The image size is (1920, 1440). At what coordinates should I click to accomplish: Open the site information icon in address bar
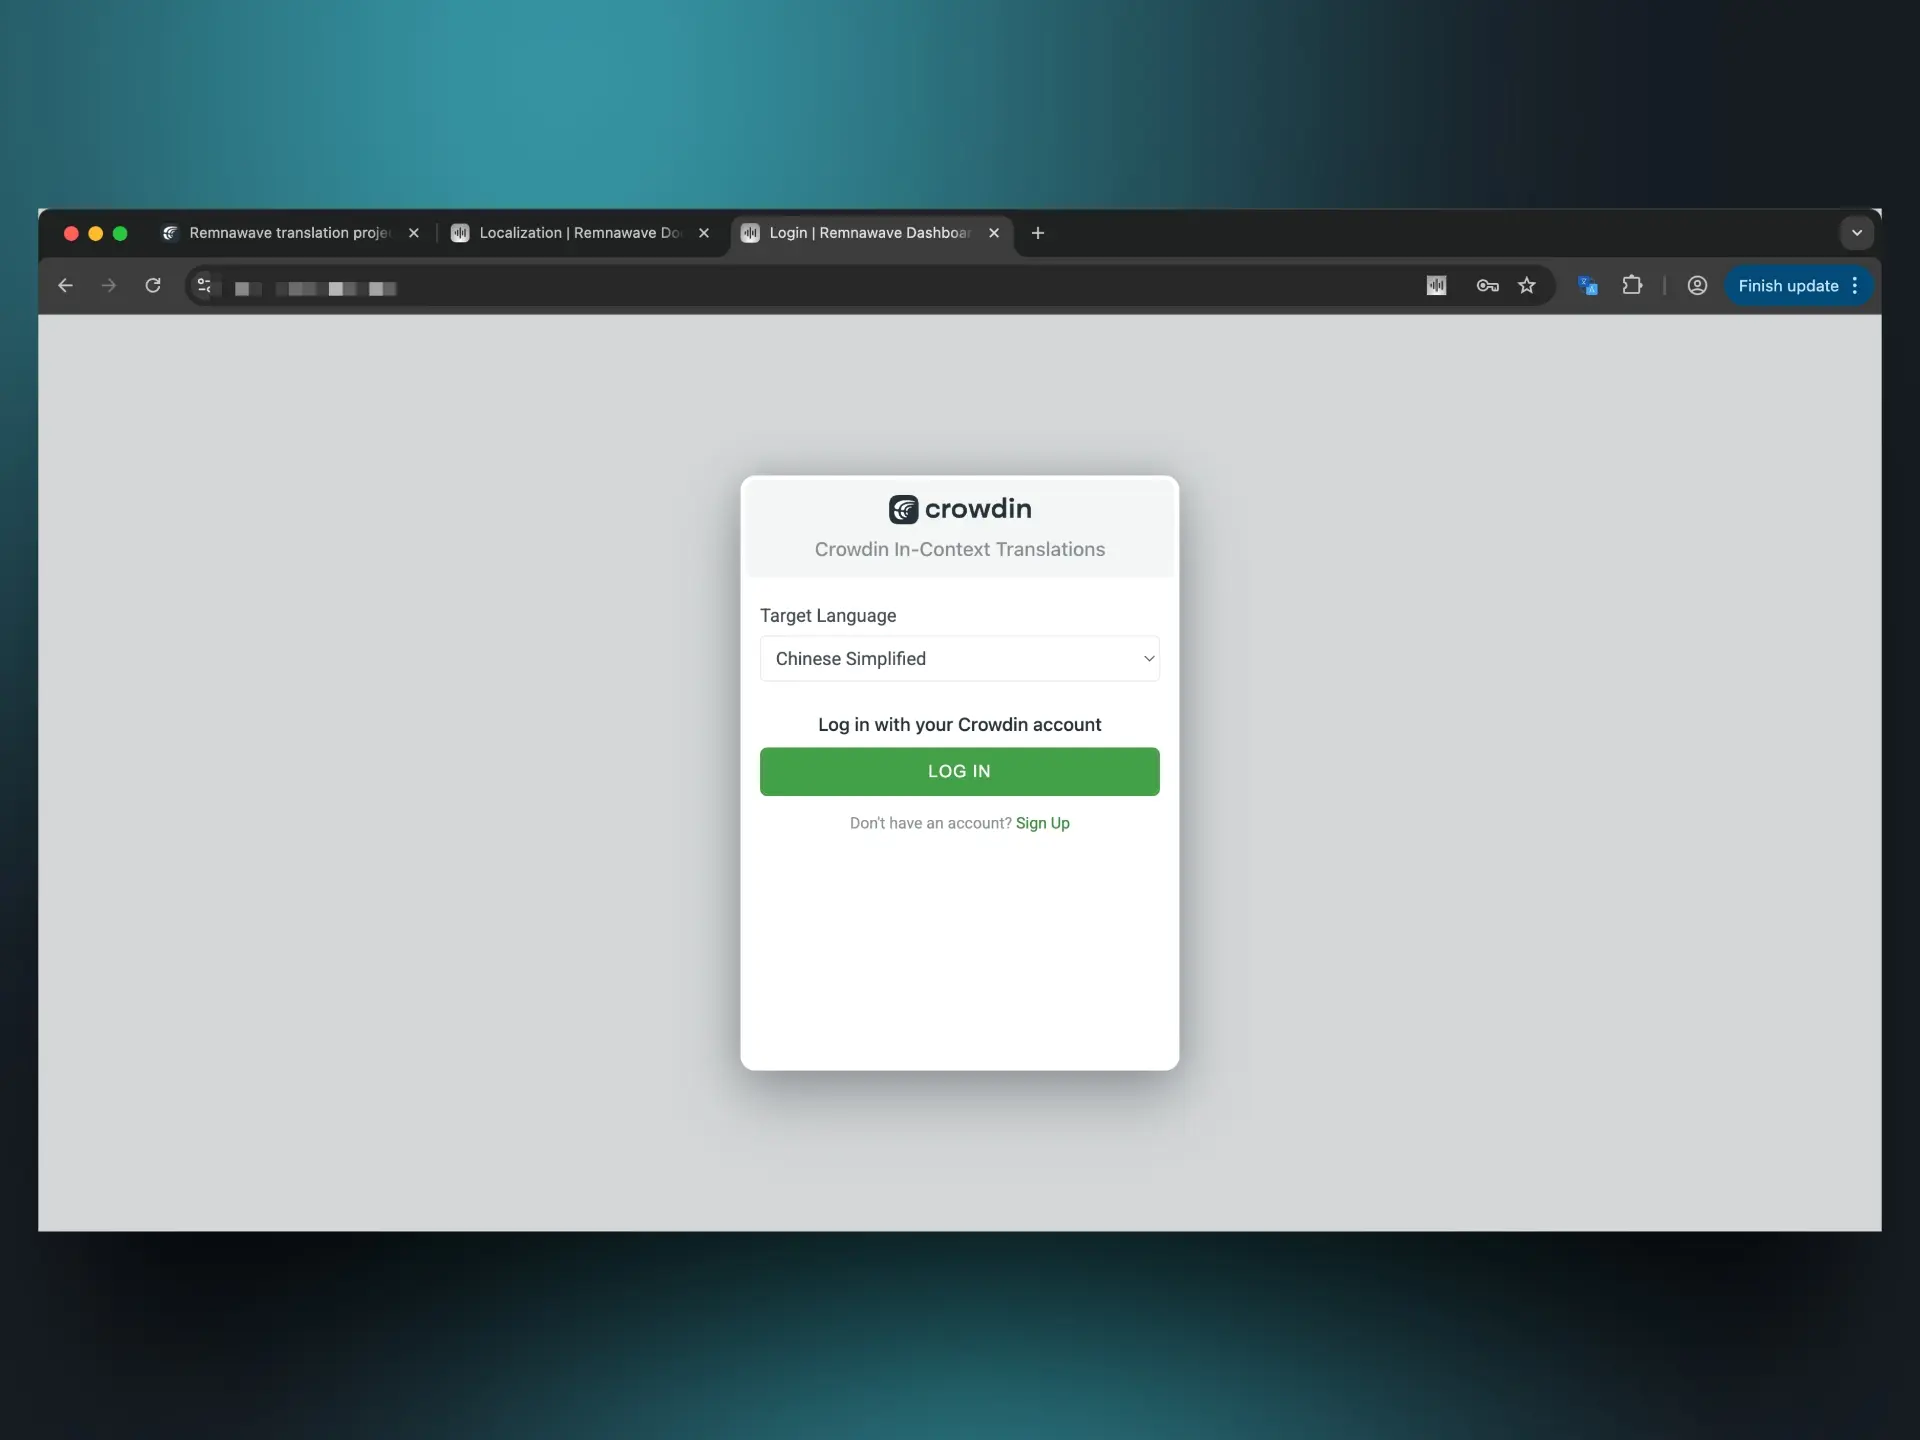204,286
